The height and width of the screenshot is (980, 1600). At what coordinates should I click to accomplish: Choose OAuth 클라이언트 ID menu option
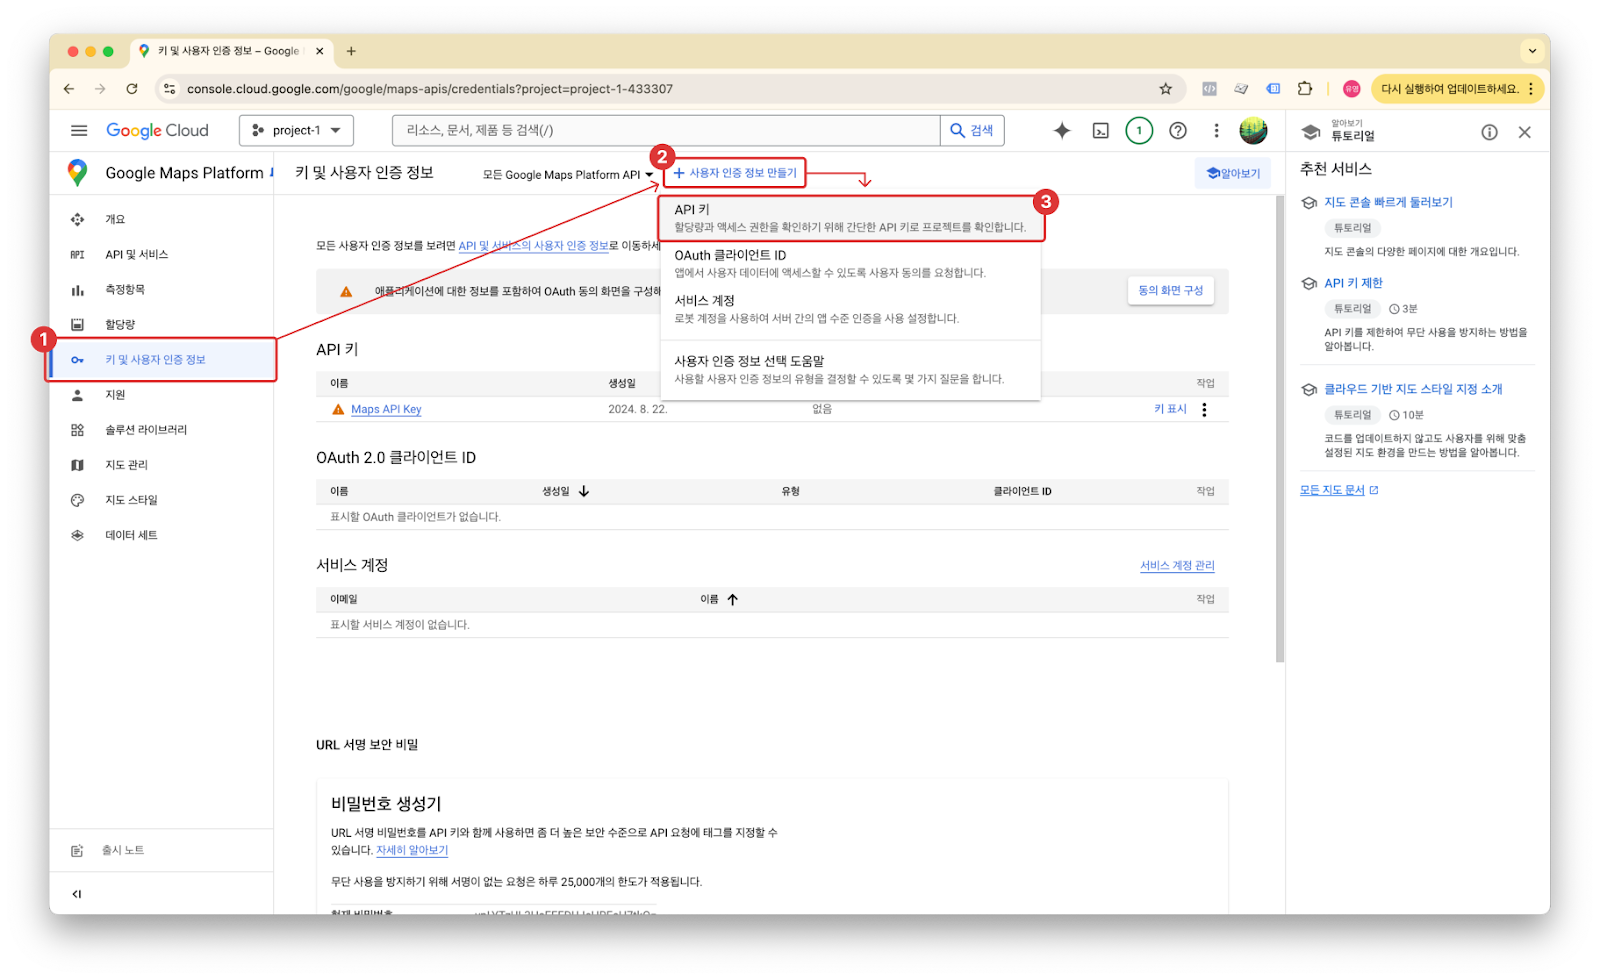850,263
